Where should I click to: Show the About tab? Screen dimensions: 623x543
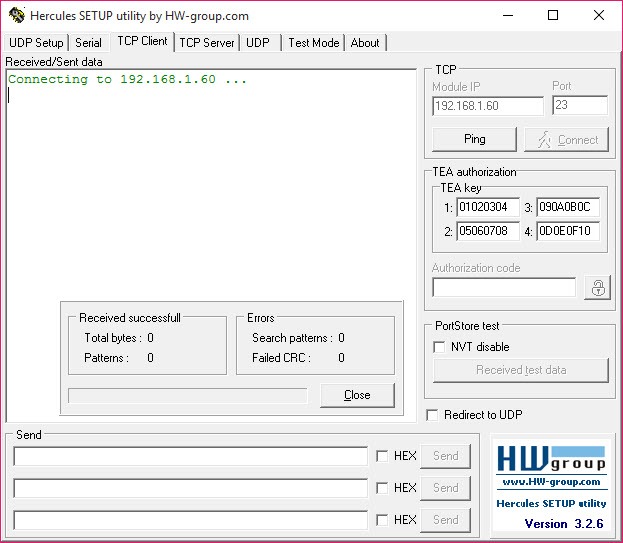365,43
